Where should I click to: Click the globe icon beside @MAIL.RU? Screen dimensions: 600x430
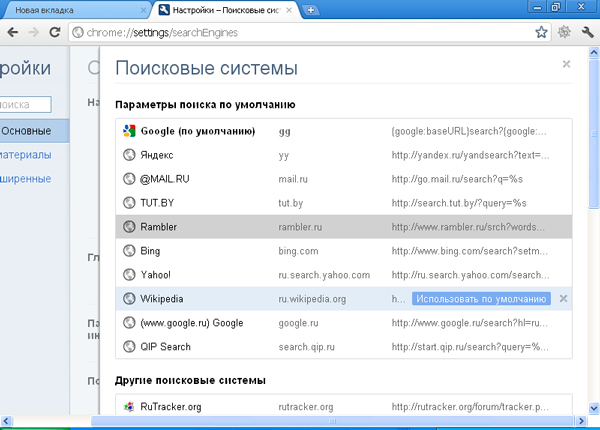click(129, 179)
